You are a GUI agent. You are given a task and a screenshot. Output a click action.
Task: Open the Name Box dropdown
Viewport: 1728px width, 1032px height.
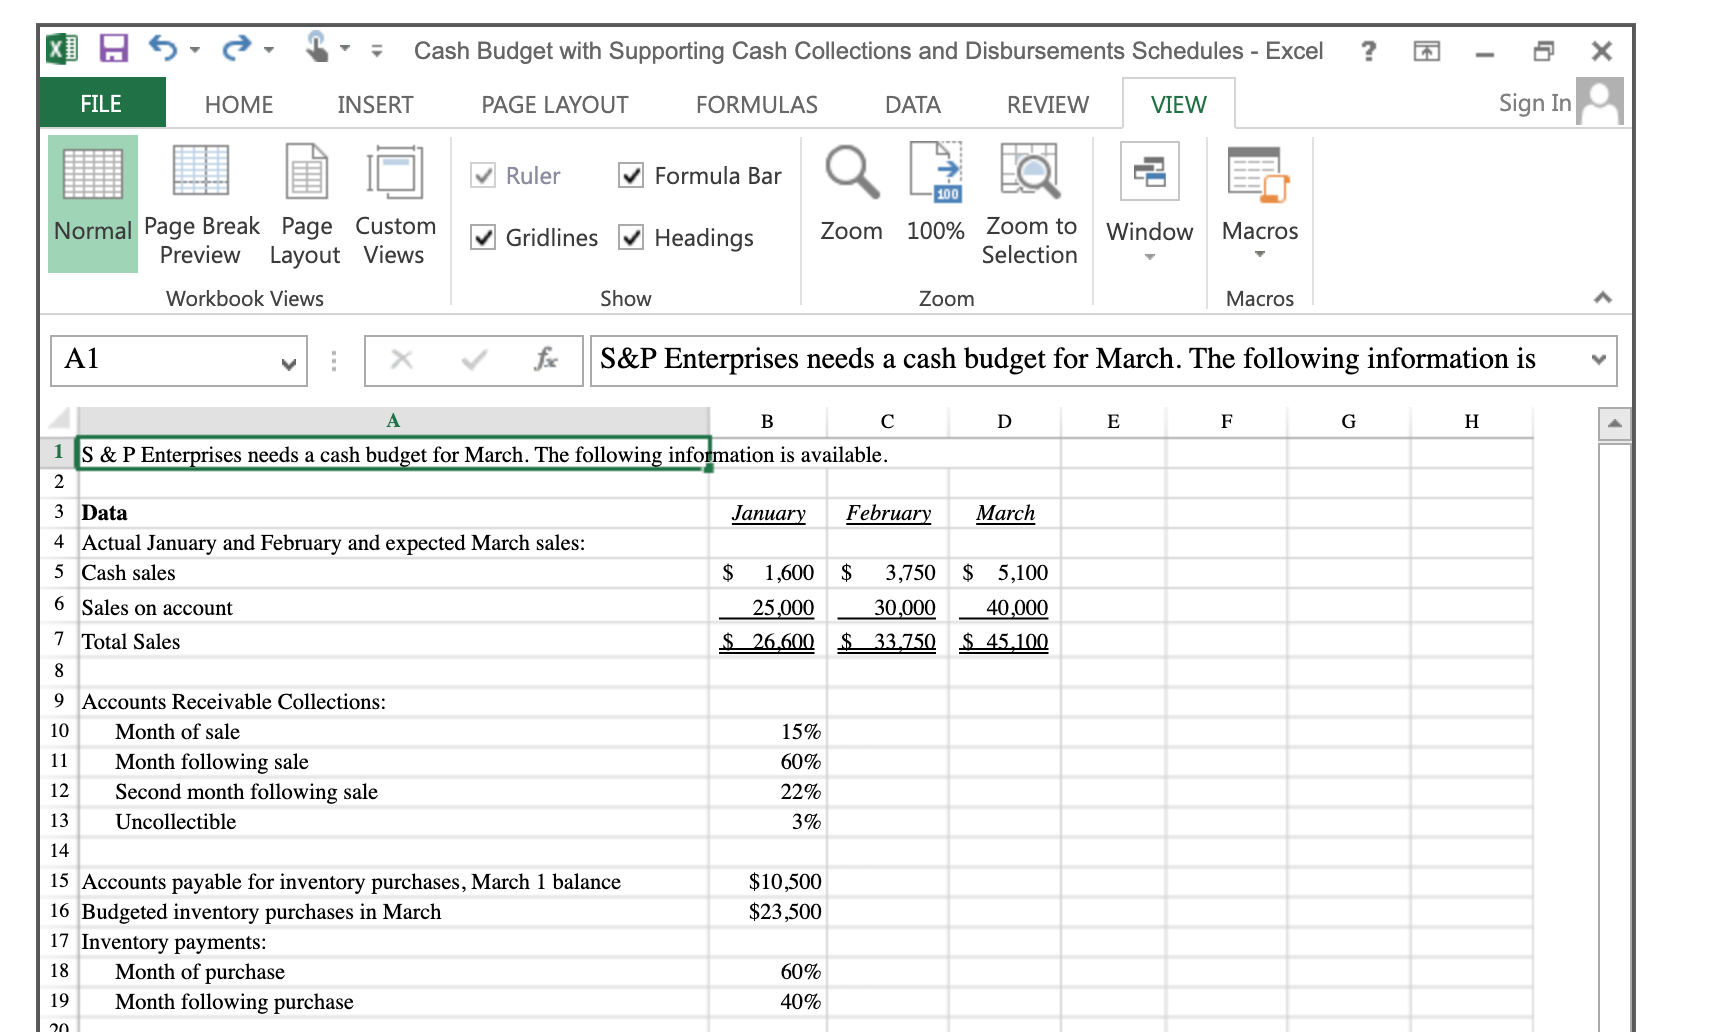point(289,361)
